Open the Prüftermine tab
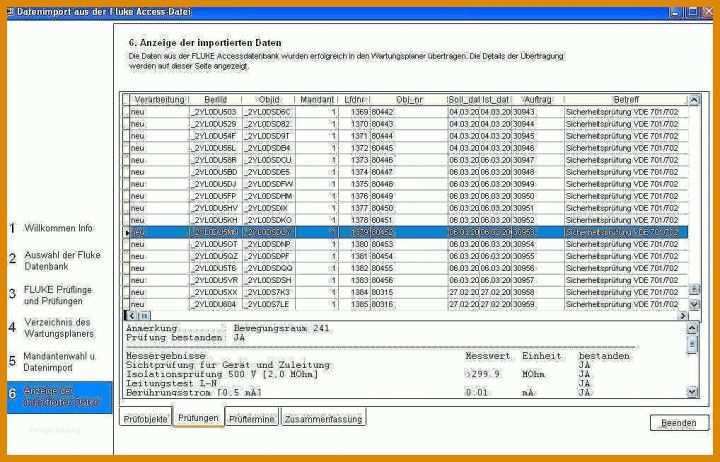Image resolution: width=720 pixels, height=462 pixels. tap(252, 419)
